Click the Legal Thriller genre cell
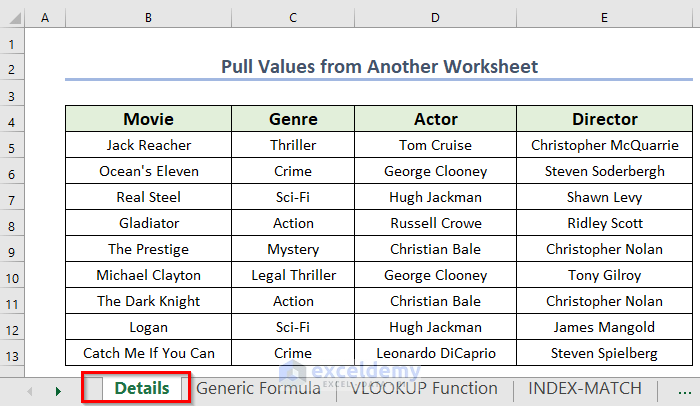The width and height of the screenshot is (700, 406). pos(293,275)
